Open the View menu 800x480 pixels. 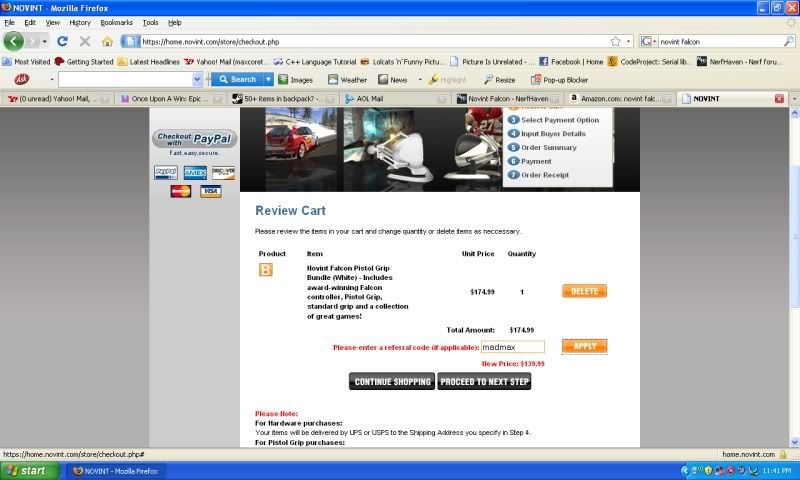53,22
